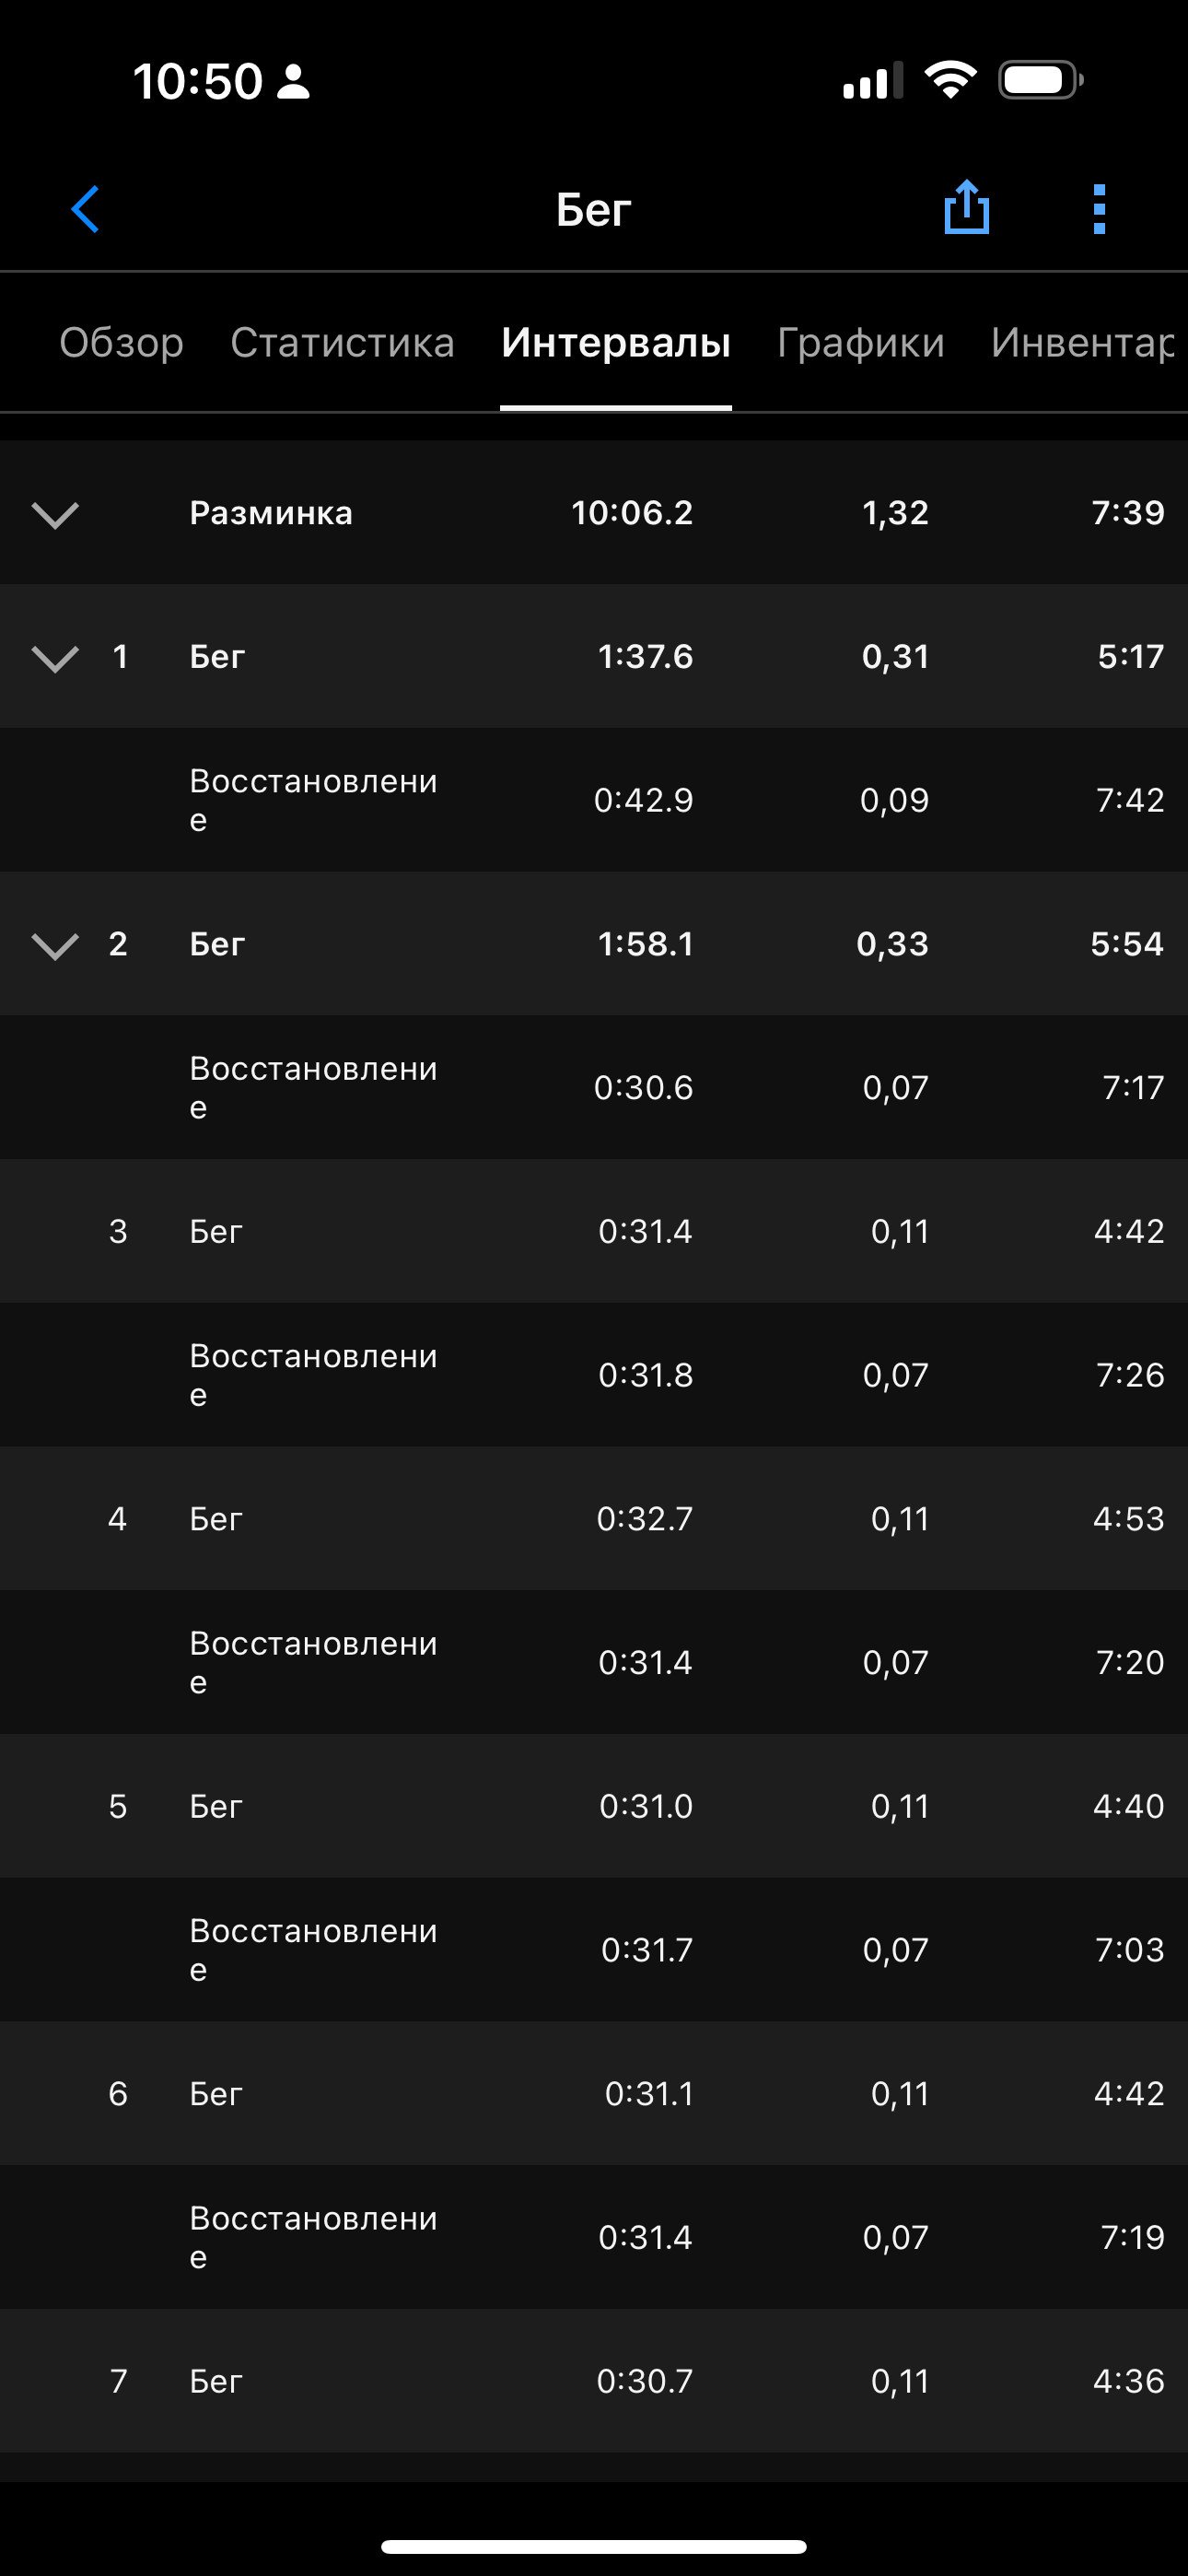The image size is (1188, 2576).
Task: Open the three-dot more options menu
Action: (x=1099, y=209)
